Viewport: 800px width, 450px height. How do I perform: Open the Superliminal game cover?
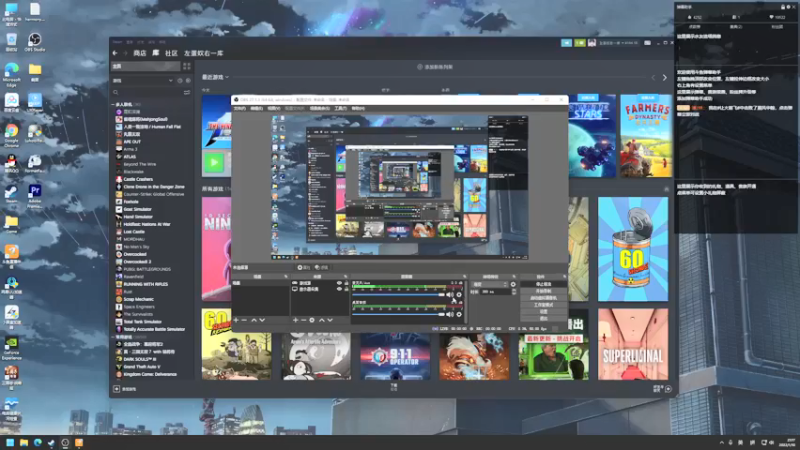(633, 344)
